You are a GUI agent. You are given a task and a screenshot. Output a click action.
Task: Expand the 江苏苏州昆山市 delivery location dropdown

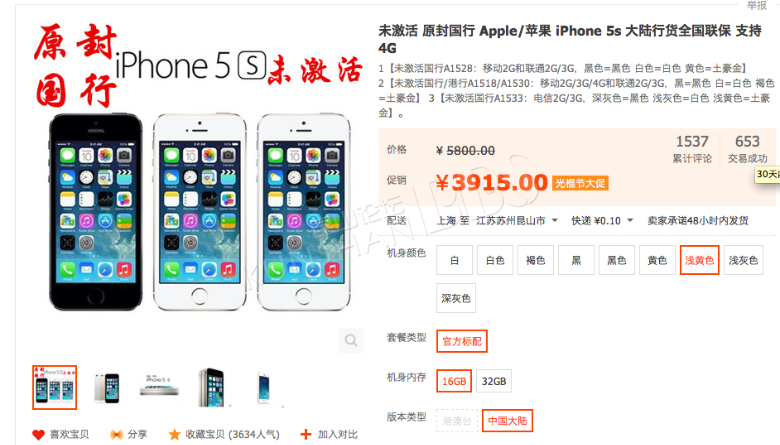click(517, 220)
